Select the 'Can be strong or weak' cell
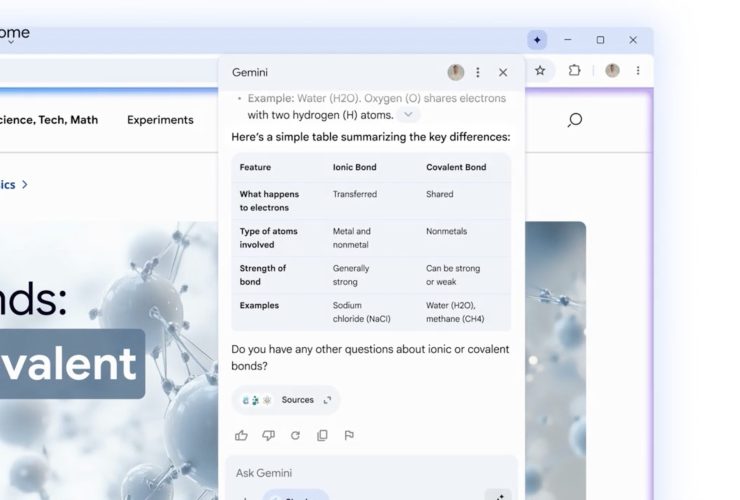The width and height of the screenshot is (740, 500). [x=453, y=275]
